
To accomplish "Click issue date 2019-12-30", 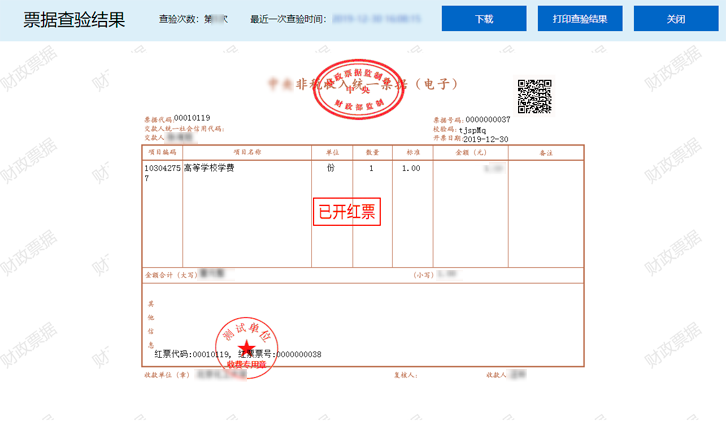I will point(486,139).
